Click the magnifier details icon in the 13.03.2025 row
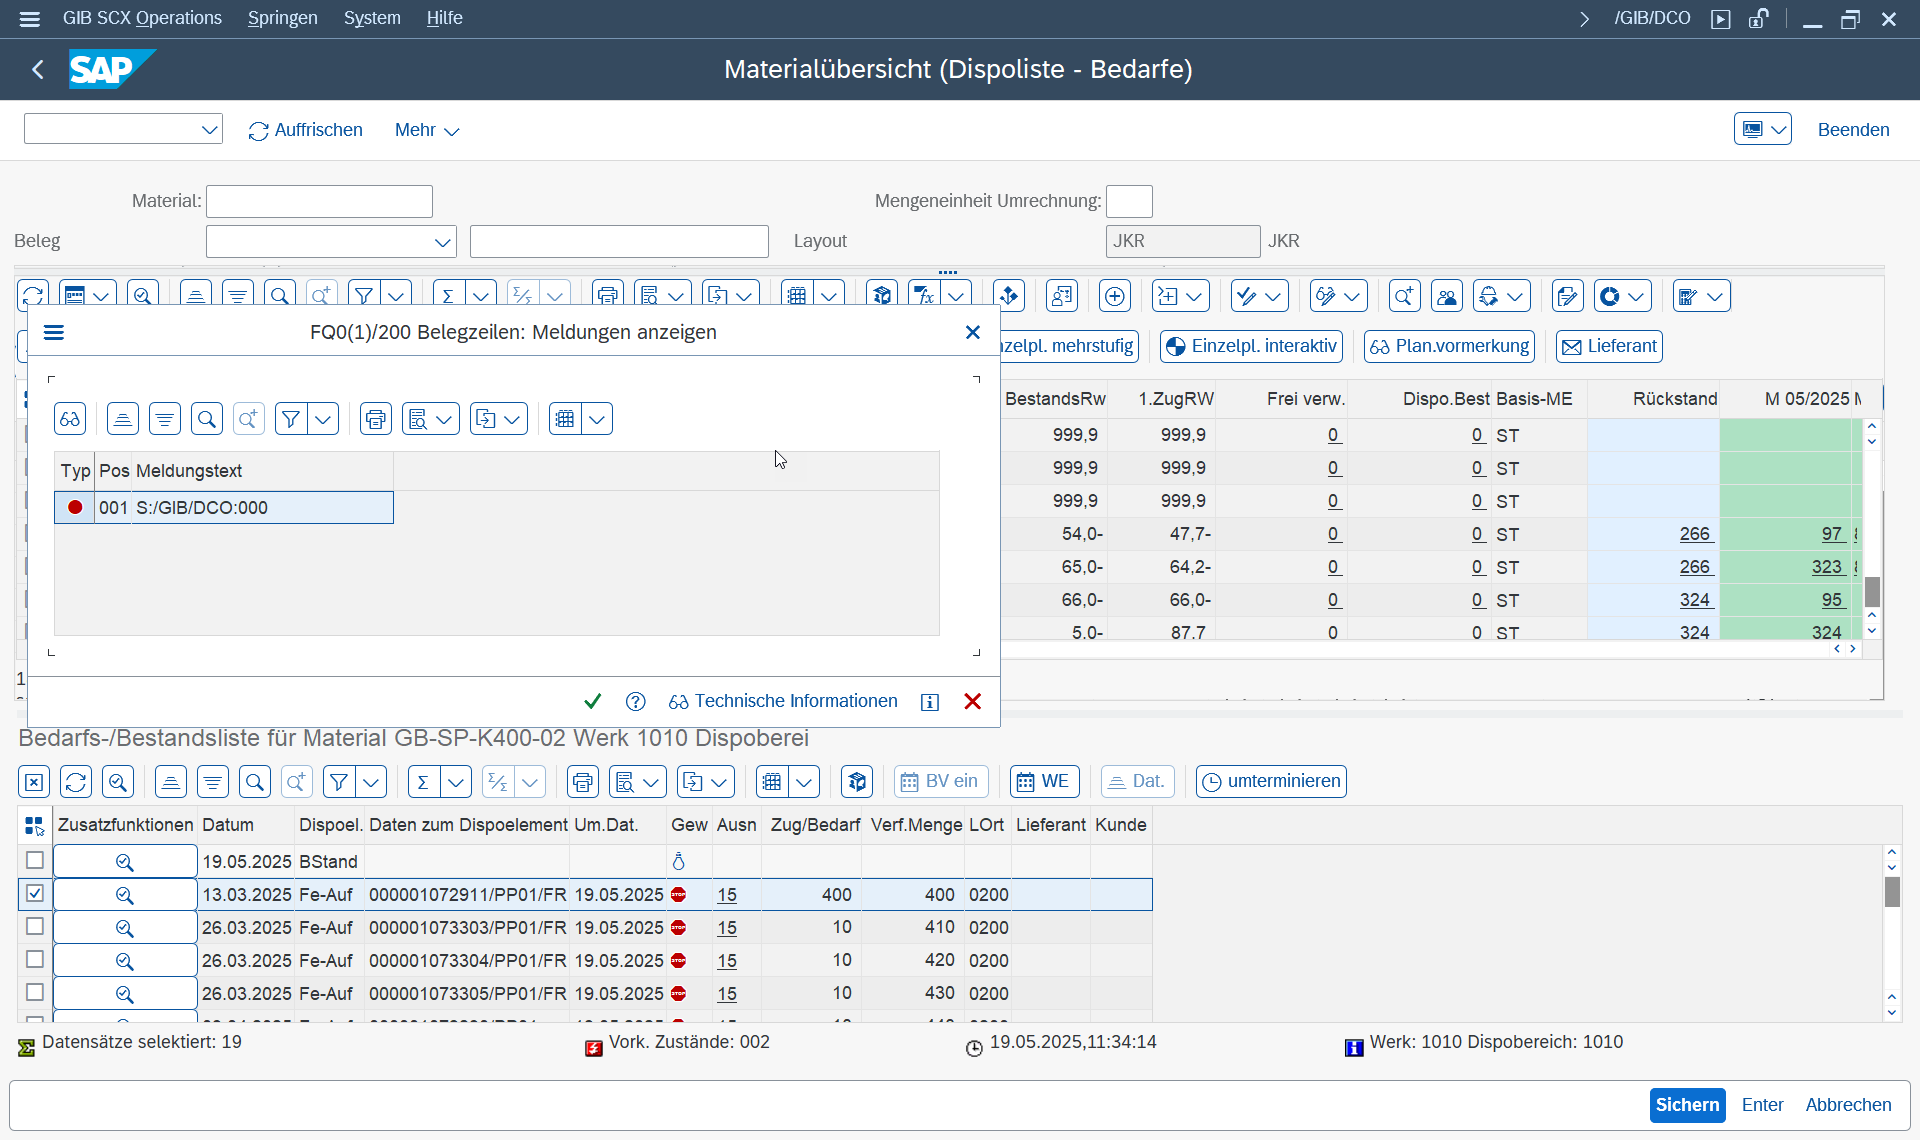Image resolution: width=1920 pixels, height=1140 pixels. point(125,895)
